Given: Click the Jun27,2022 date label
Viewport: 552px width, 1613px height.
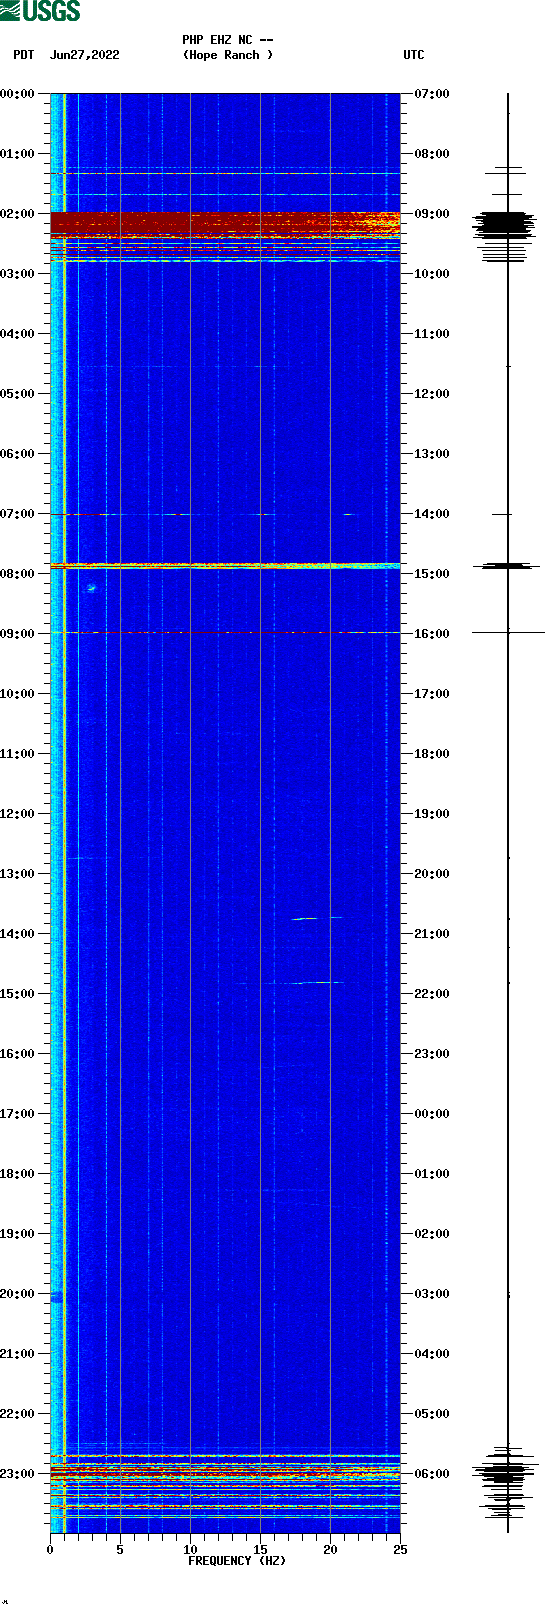Looking at the screenshot, I should (x=85, y=55).
